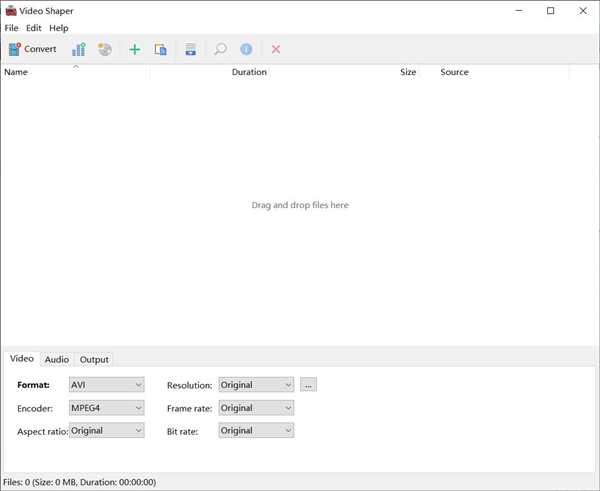Open the Frame rate dropdown
600x491 pixels.
[x=256, y=408]
